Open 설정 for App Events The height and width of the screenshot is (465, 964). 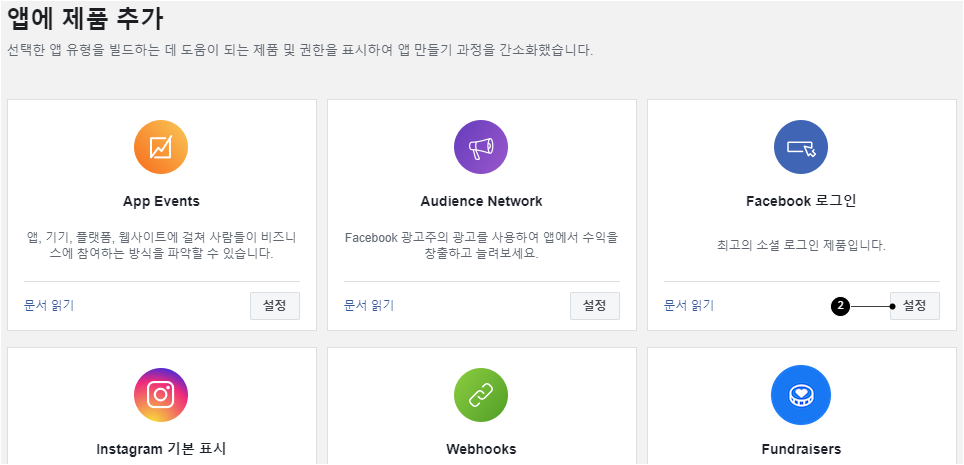(275, 306)
